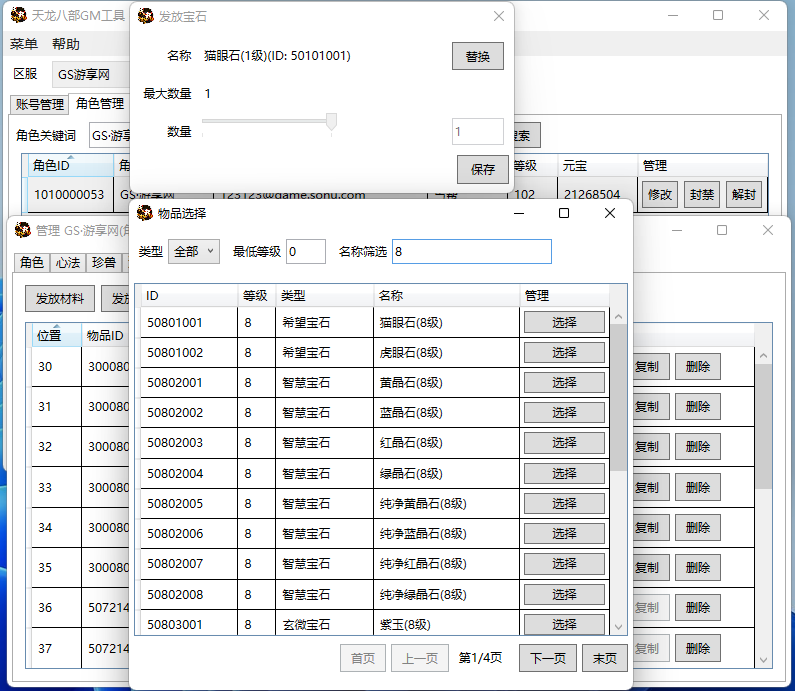Focus the 名称筛选 text box
Image resolution: width=795 pixels, height=691 pixels.
[471, 252]
